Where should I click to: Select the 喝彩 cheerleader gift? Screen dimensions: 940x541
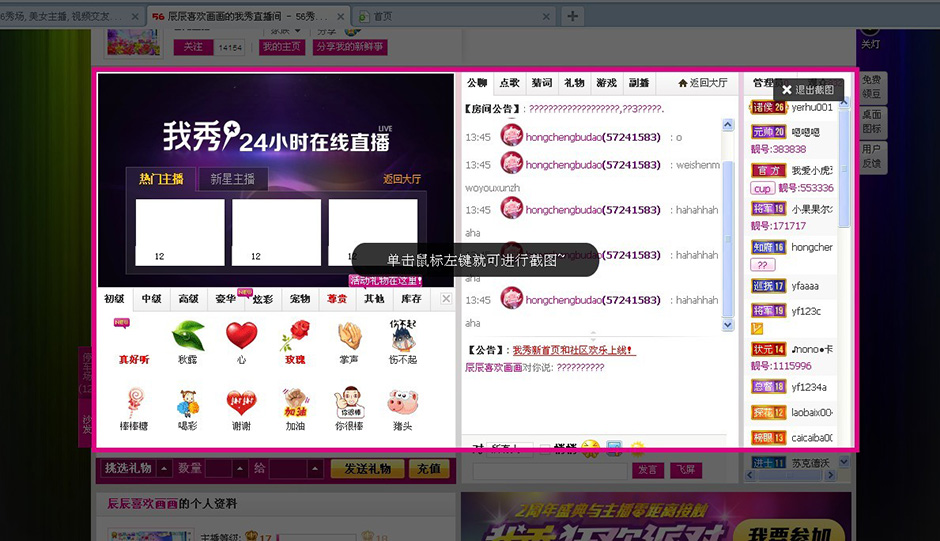pos(188,409)
